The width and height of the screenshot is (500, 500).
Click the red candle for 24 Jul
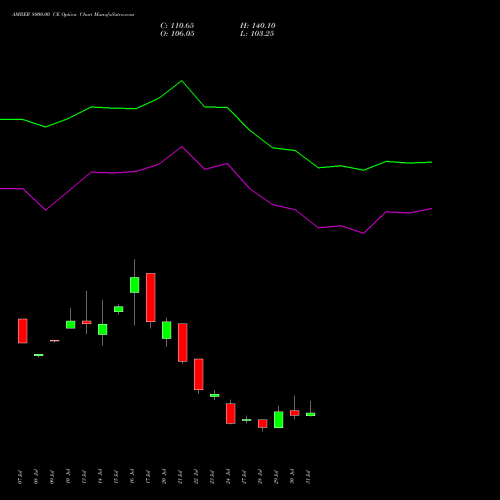231,414
